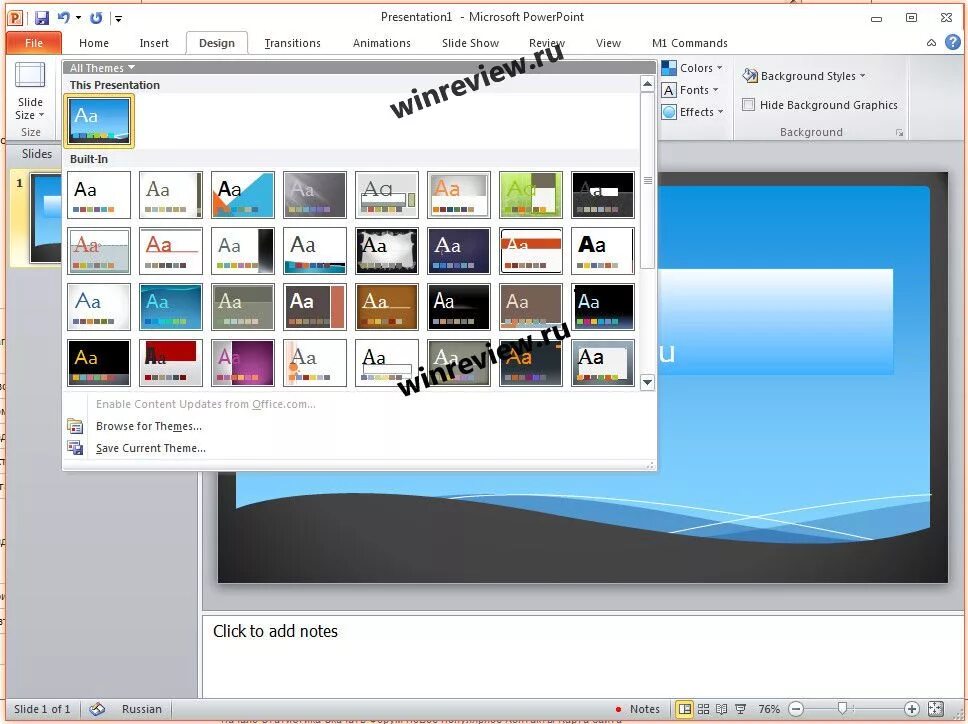968x724 pixels.
Task: Switch to Normal view icon
Action: 684,709
